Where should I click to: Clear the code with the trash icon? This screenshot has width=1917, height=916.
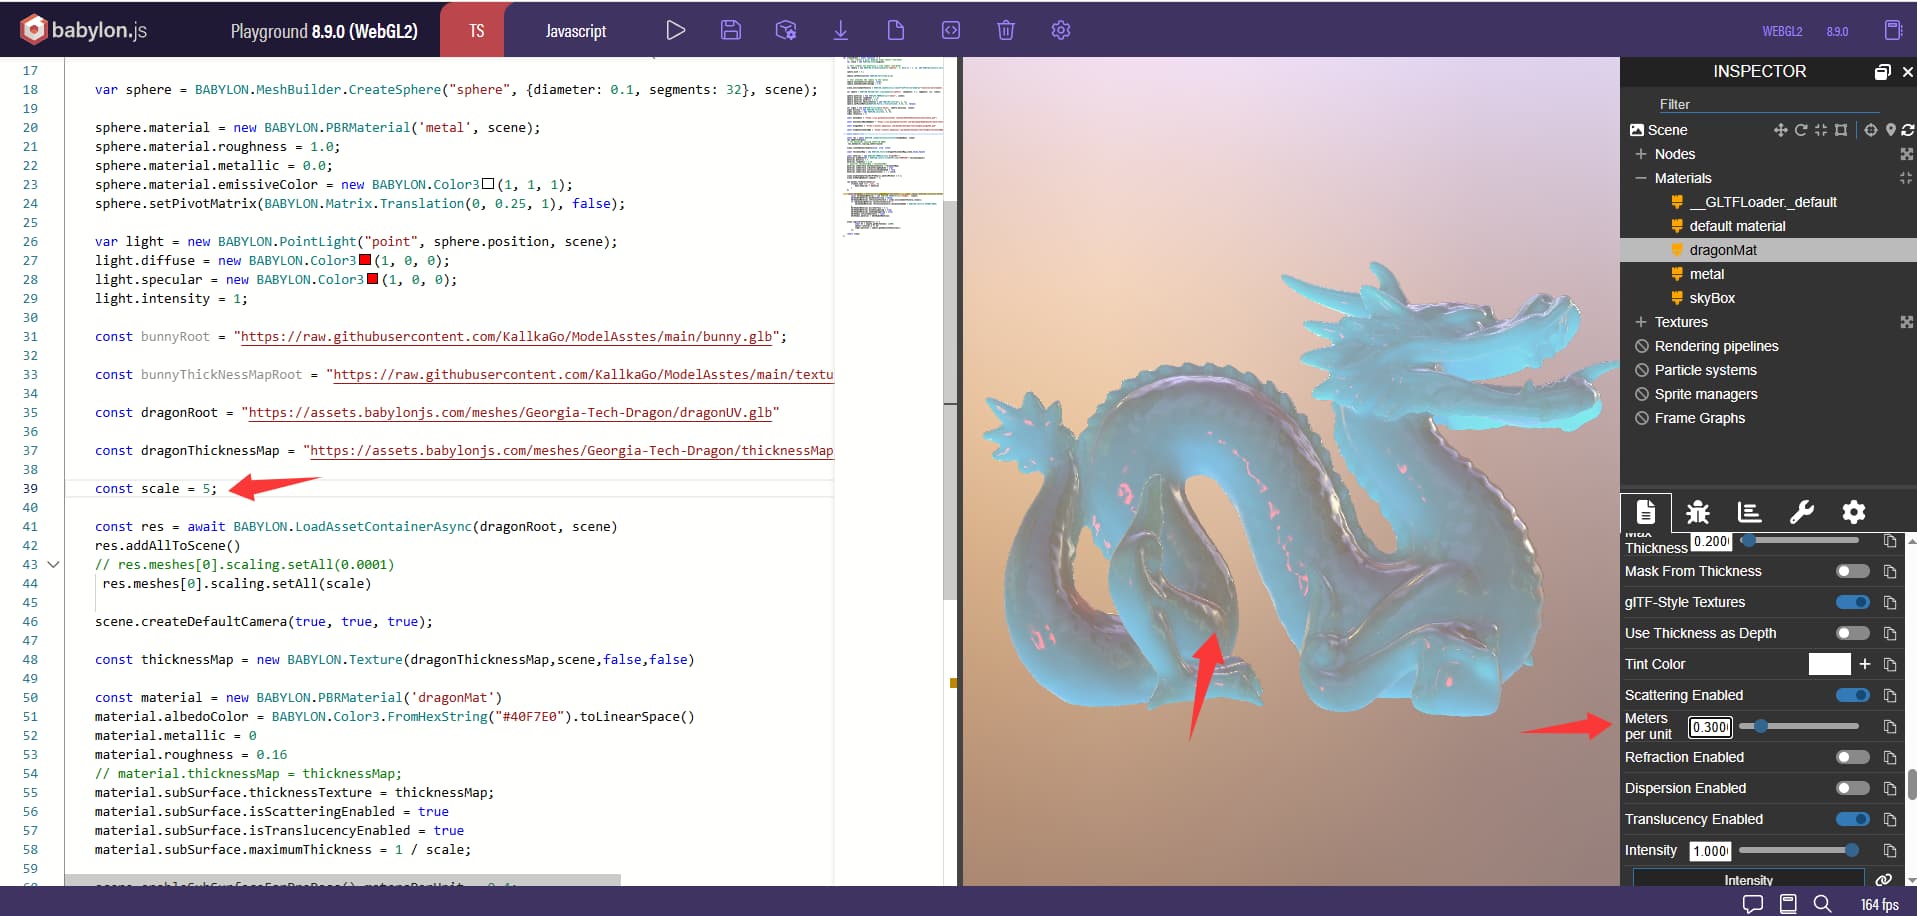tap(1006, 30)
